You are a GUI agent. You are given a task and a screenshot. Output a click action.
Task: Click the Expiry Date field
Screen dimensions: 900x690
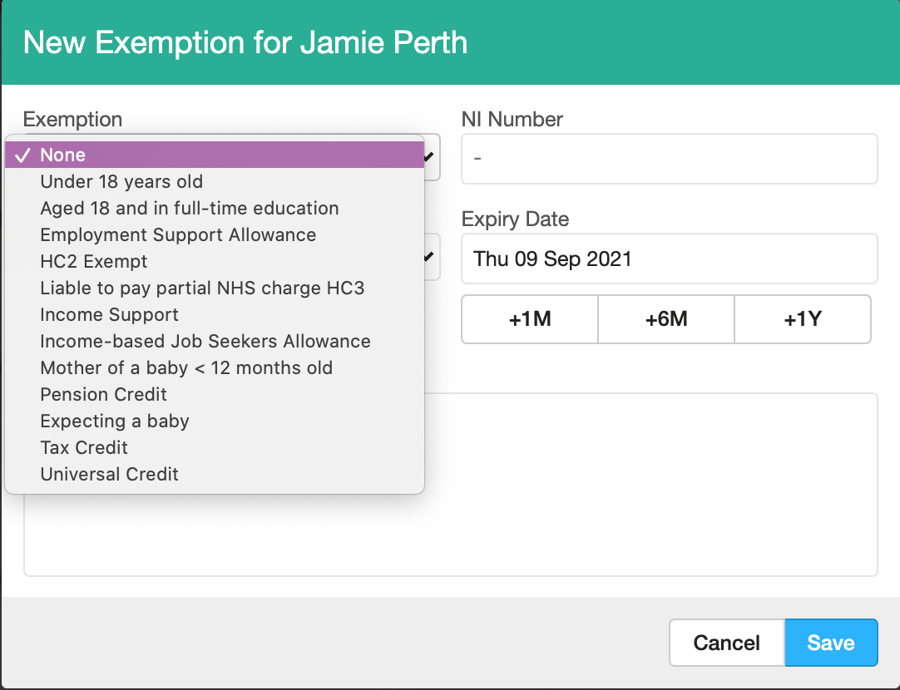[x=668, y=259]
